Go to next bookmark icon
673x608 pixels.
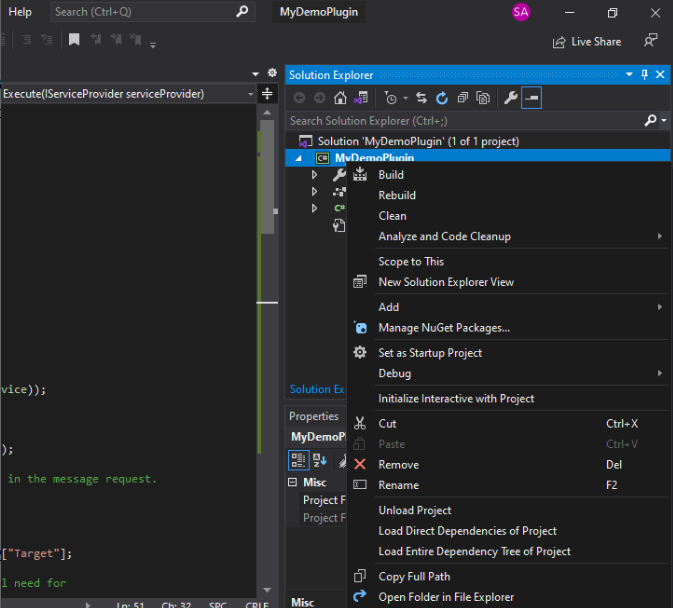pyautogui.click(x=116, y=39)
